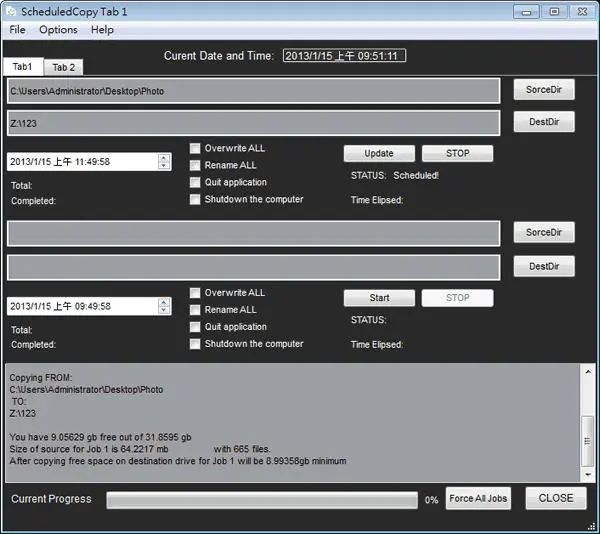600x534 pixels.
Task: Click Job 2 DestDir button
Action: point(544,266)
